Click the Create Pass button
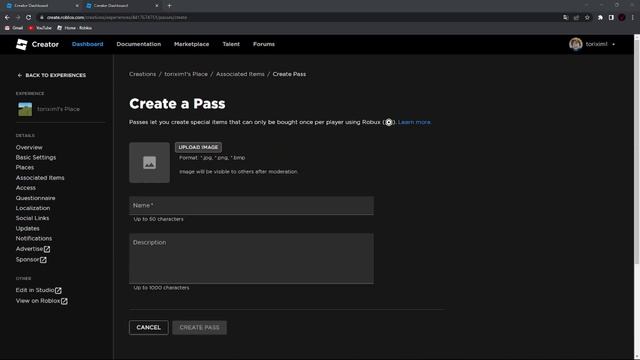 pyautogui.click(x=199, y=328)
